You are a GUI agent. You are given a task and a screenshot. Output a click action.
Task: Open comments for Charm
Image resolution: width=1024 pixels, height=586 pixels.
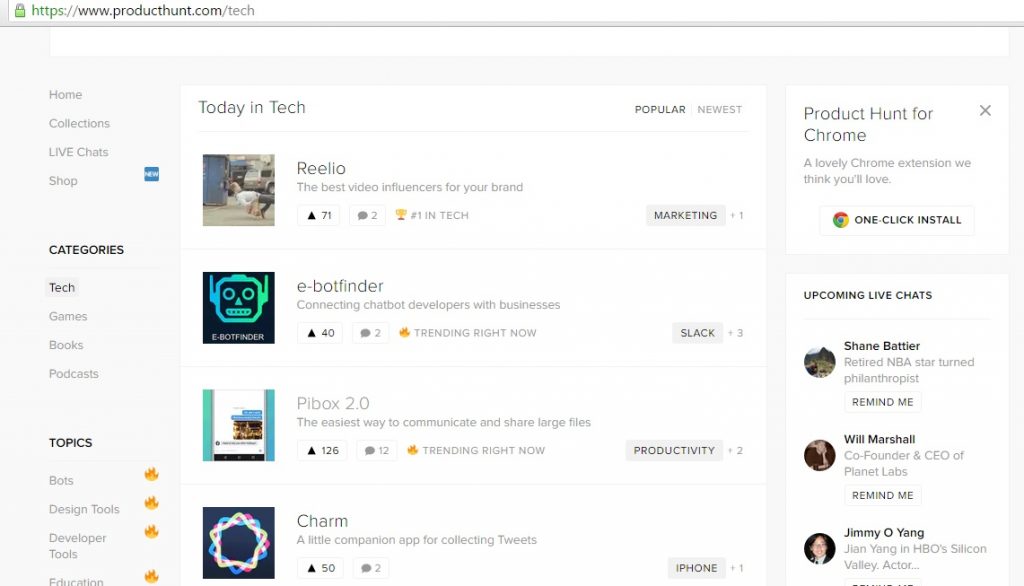[369, 568]
